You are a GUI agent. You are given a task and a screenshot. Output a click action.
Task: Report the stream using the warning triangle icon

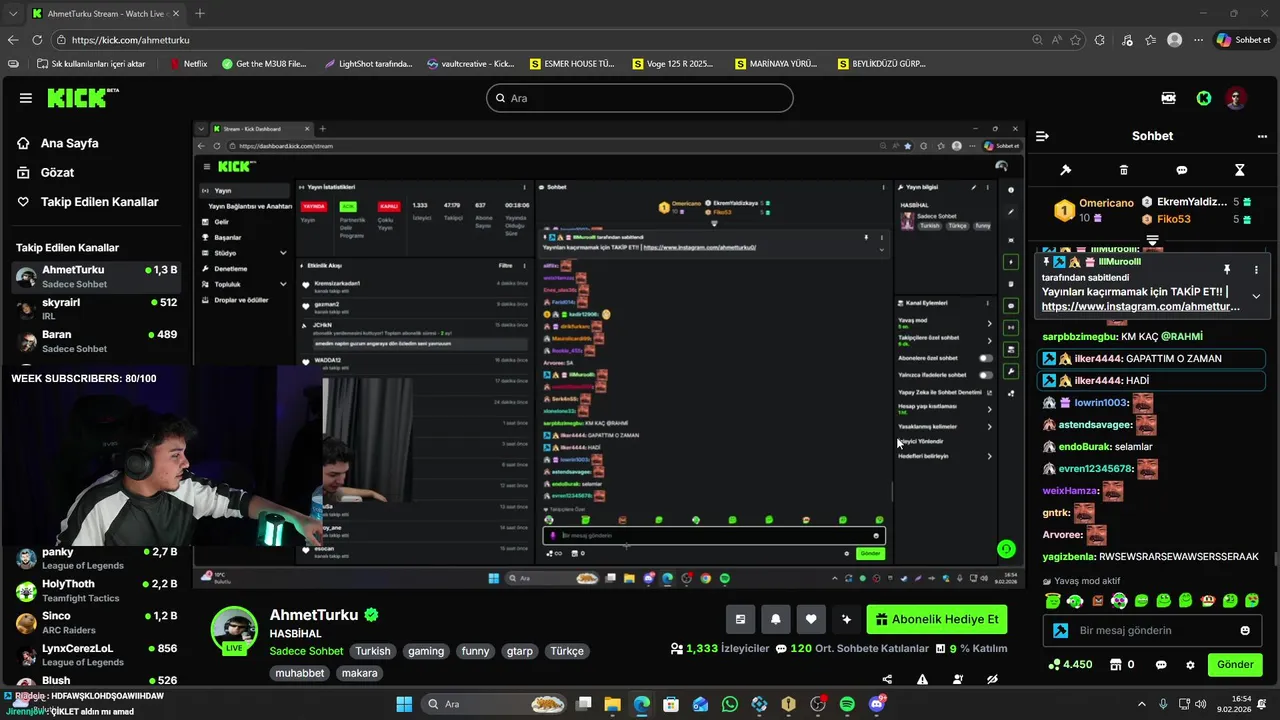pyautogui.click(x=922, y=679)
